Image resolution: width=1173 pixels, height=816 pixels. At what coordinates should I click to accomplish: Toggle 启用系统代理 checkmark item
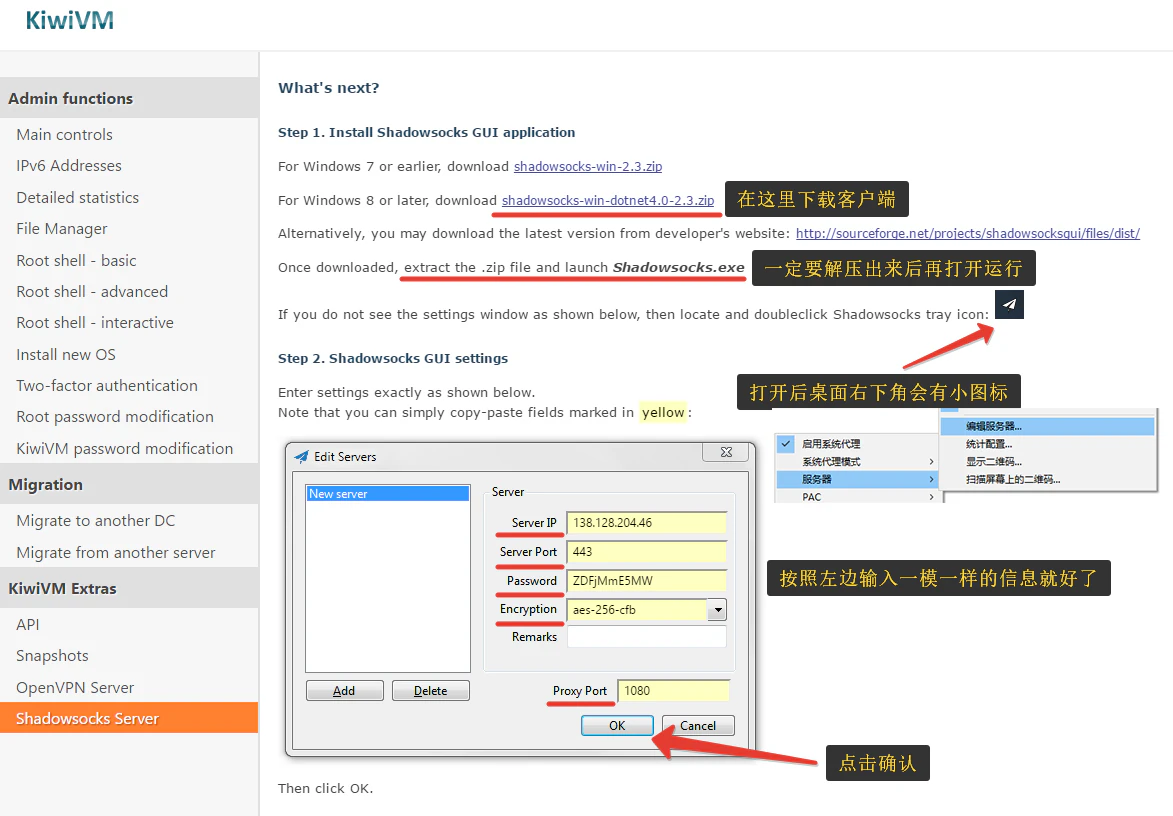click(857, 444)
